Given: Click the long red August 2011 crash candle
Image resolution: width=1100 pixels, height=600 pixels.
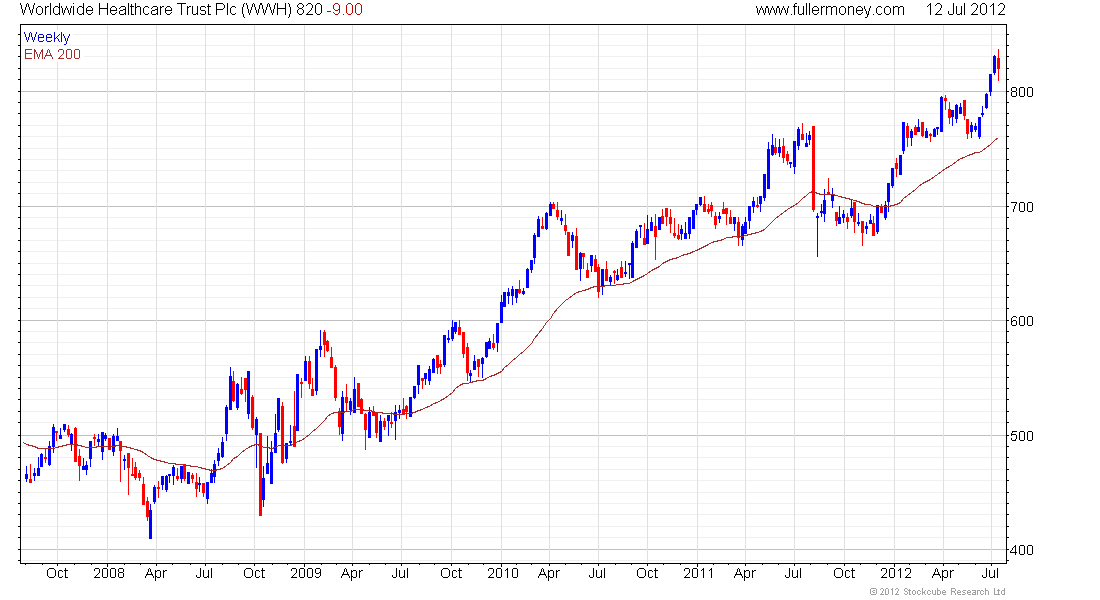Looking at the screenshot, I should click(813, 168).
